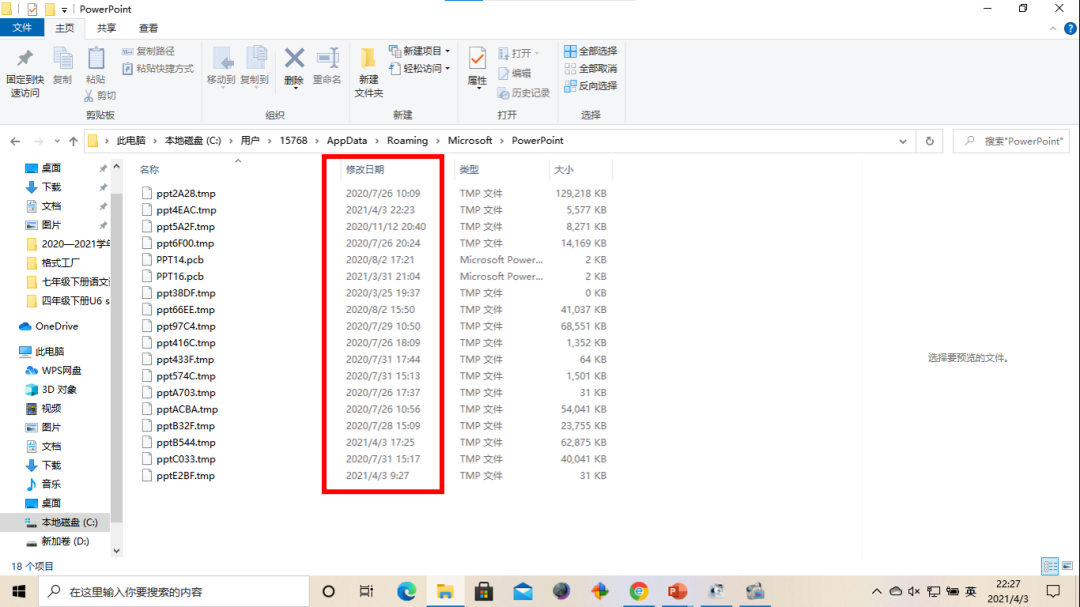Open Desktop under quick access in the sidebar
This screenshot has width=1080, height=607.
click(x=51, y=167)
